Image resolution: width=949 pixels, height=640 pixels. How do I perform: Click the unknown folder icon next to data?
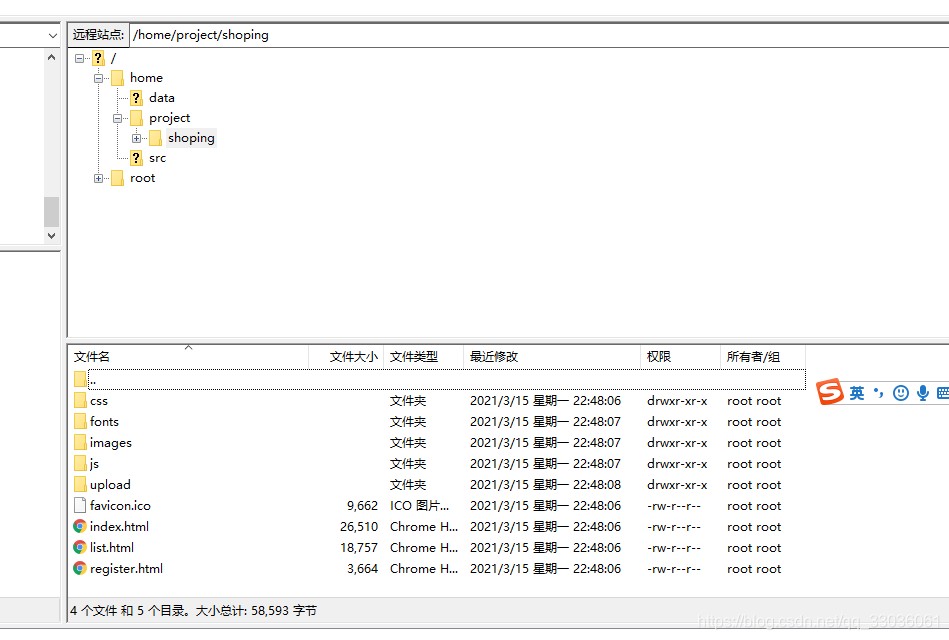click(x=136, y=97)
